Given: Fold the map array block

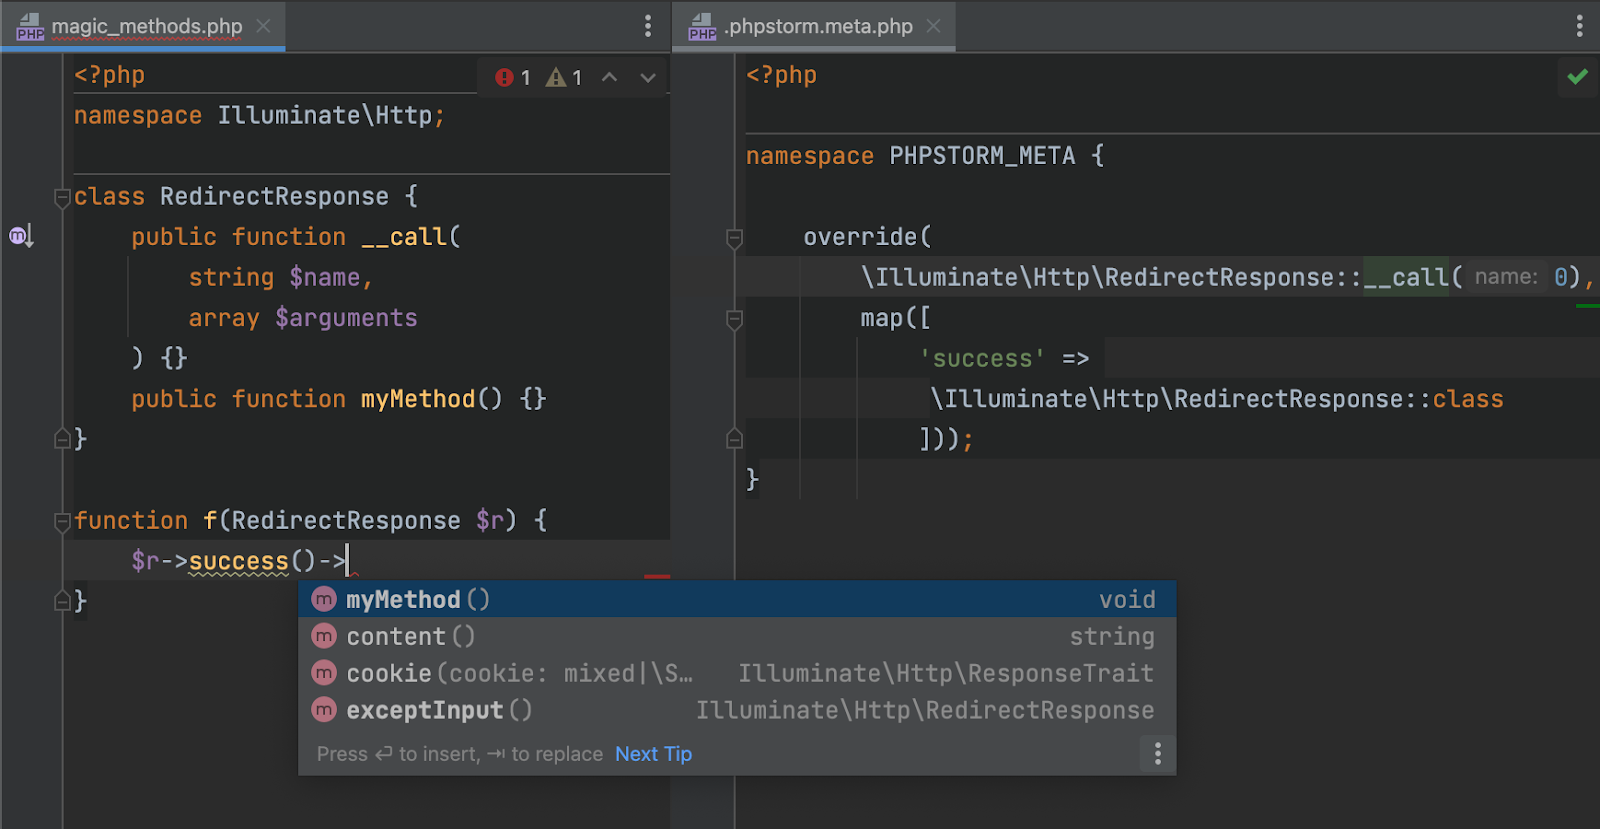Looking at the screenshot, I should 734,318.
